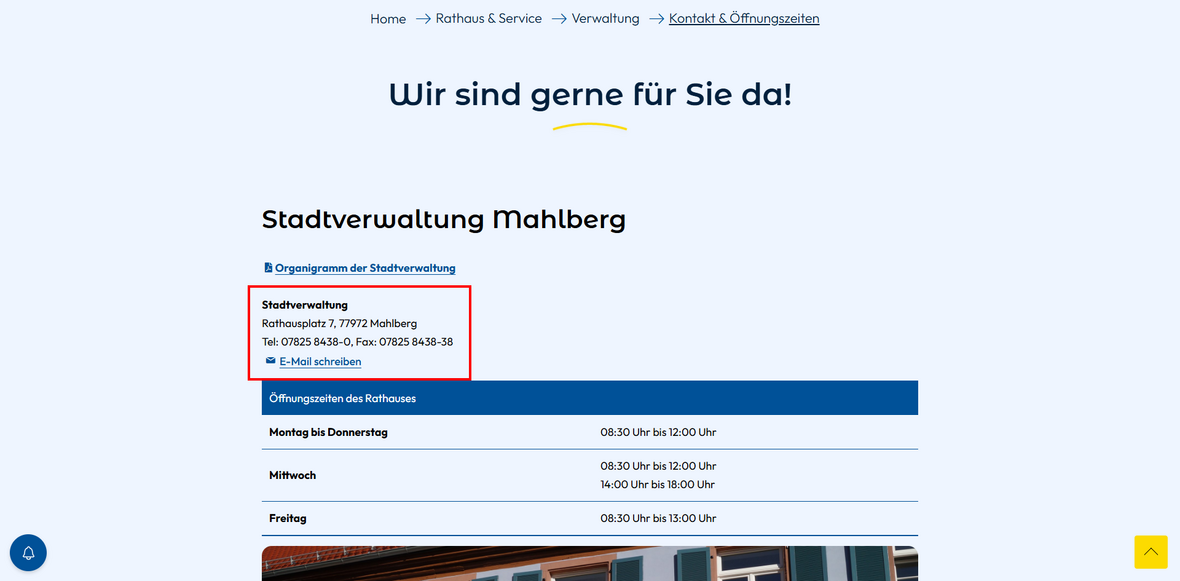This screenshot has width=1180, height=581.
Task: Select the Montag bis Donnerstag row
Action: [589, 432]
